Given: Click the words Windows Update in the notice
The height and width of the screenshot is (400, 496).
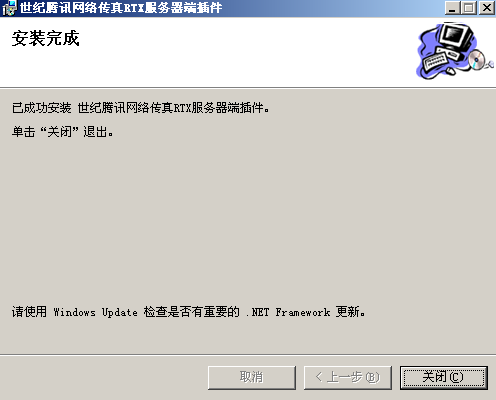Looking at the screenshot, I should point(95,312).
